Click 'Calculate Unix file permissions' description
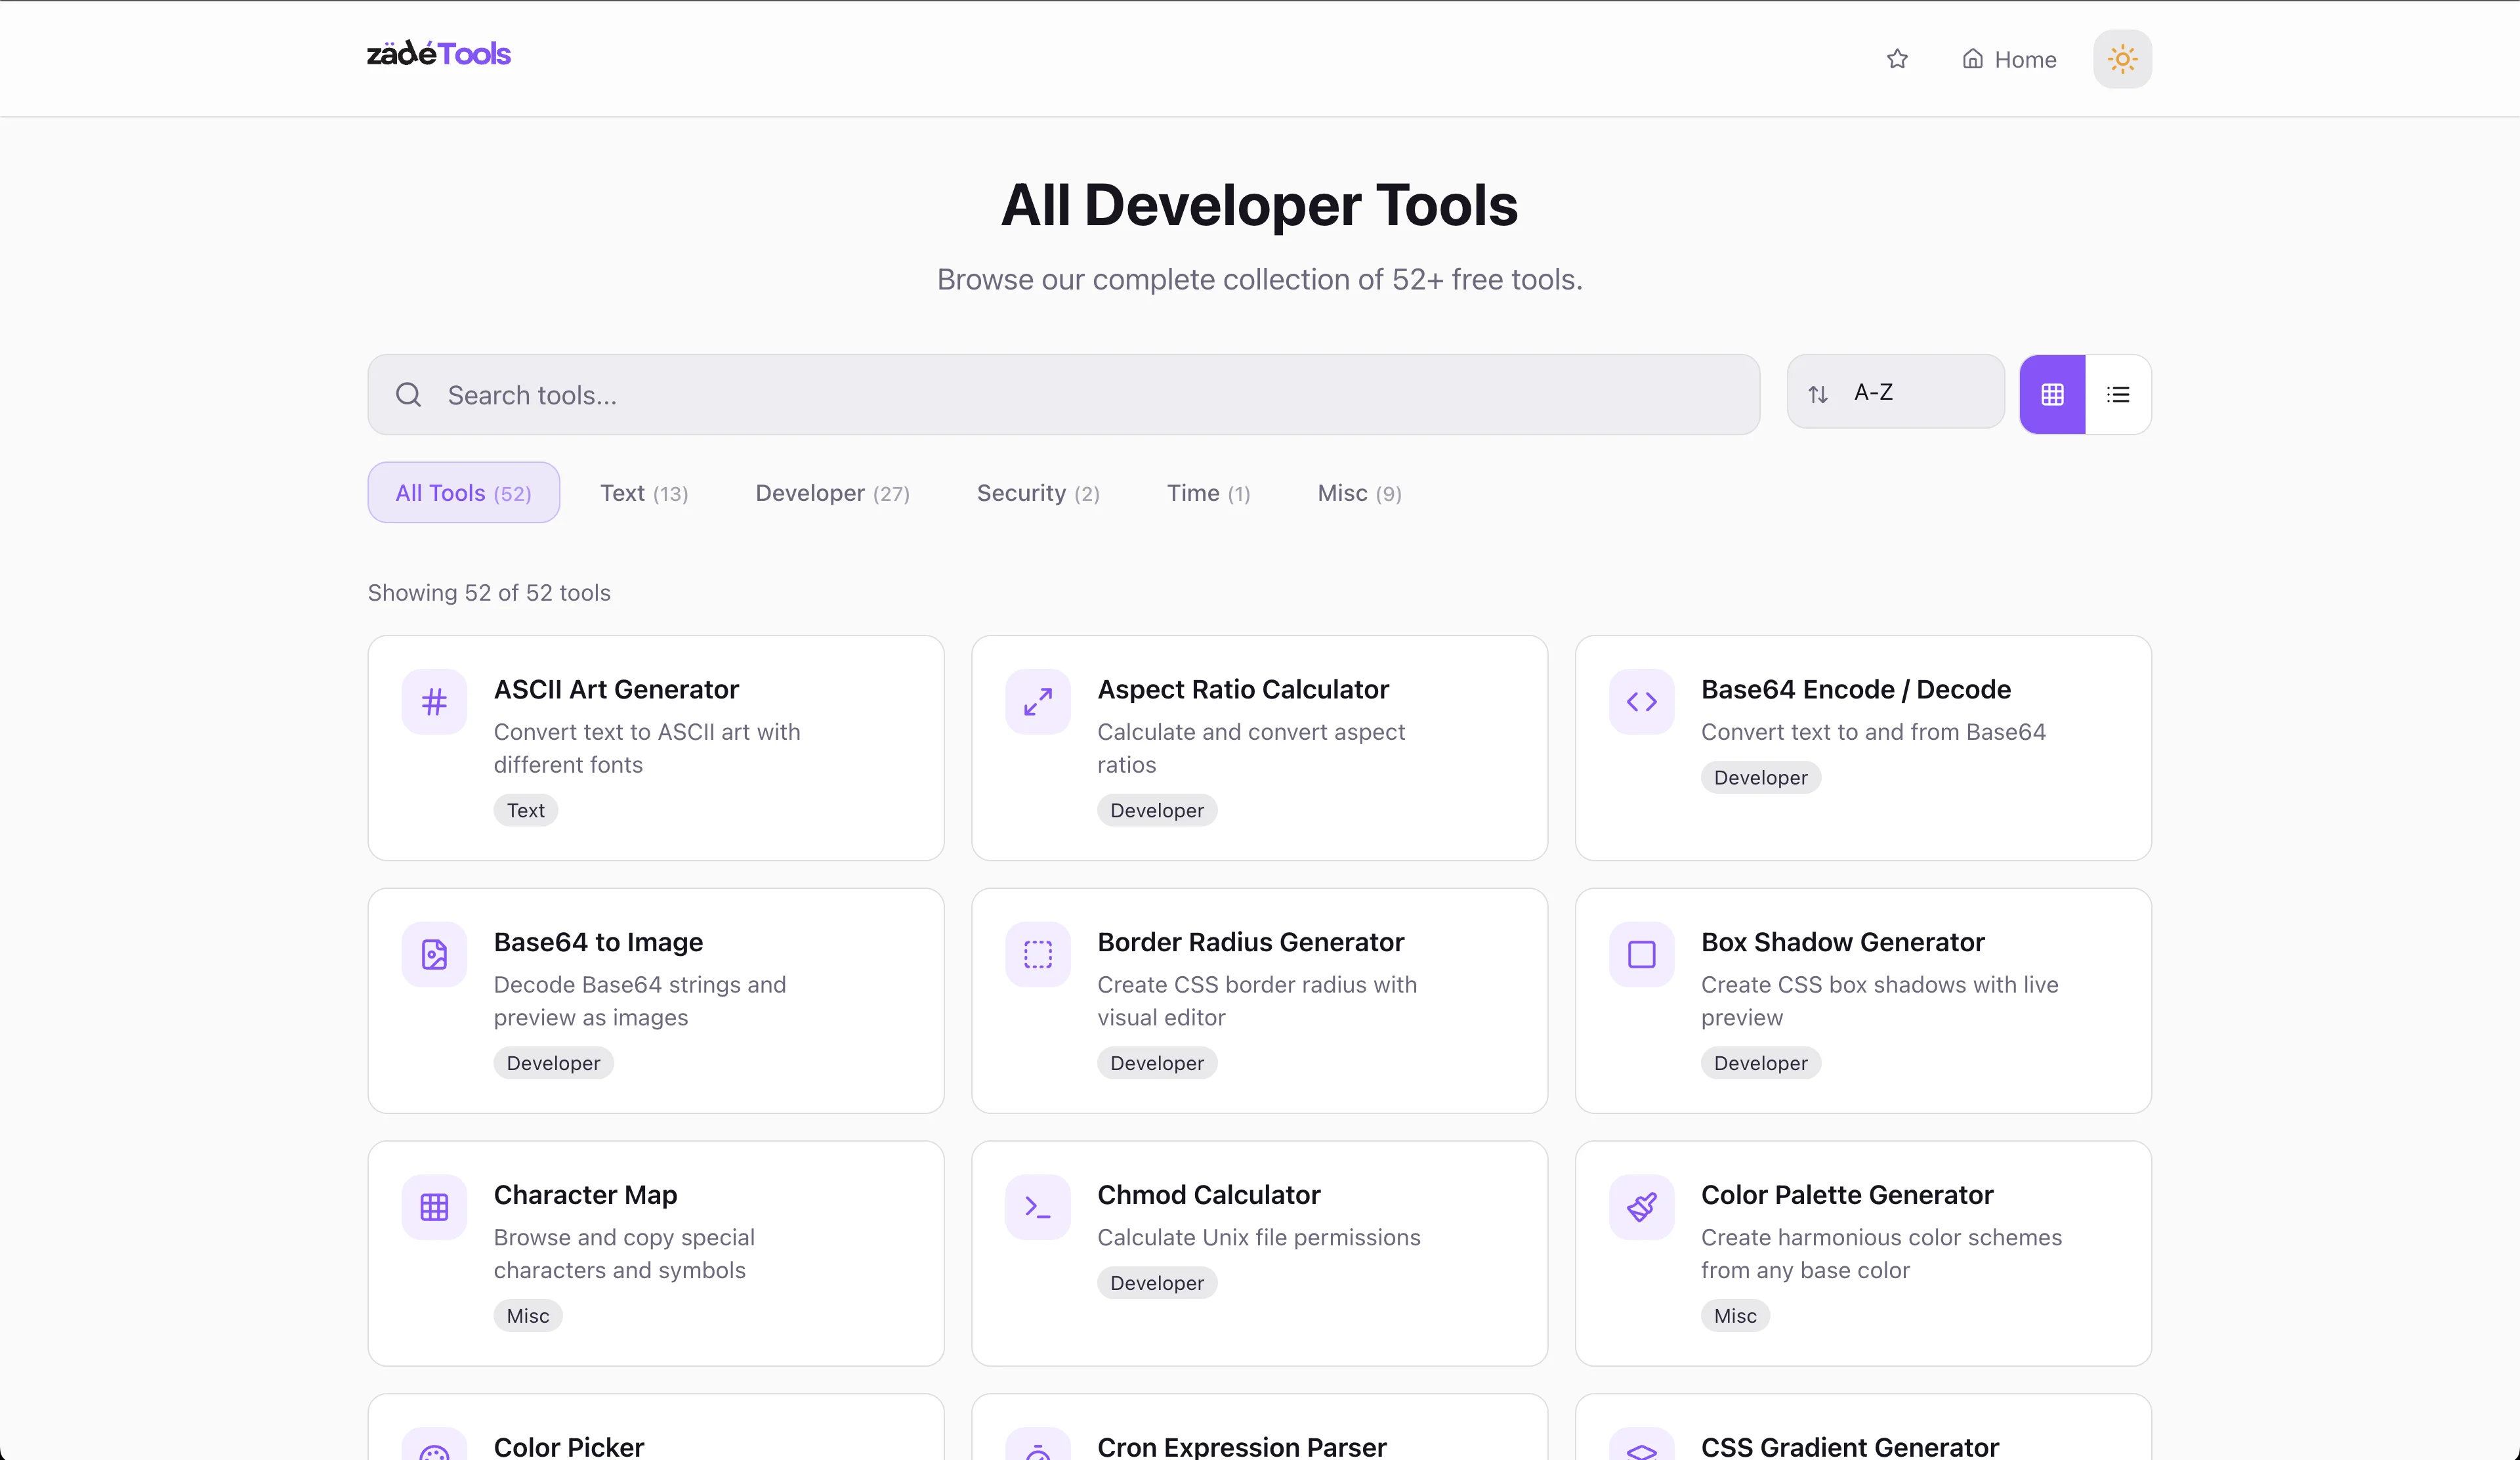2520x1460 pixels. tap(1259, 1237)
